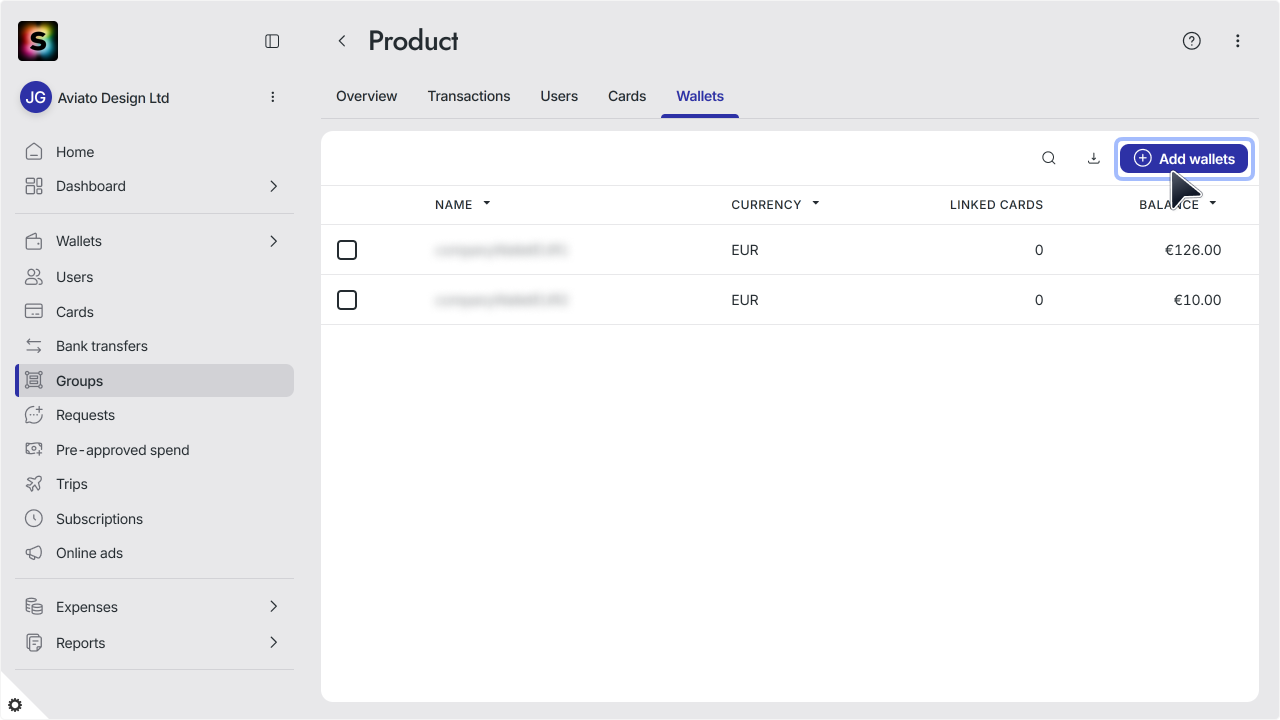Click the Bank transfers arrows icon
The width and height of the screenshot is (1280, 720).
(x=34, y=346)
